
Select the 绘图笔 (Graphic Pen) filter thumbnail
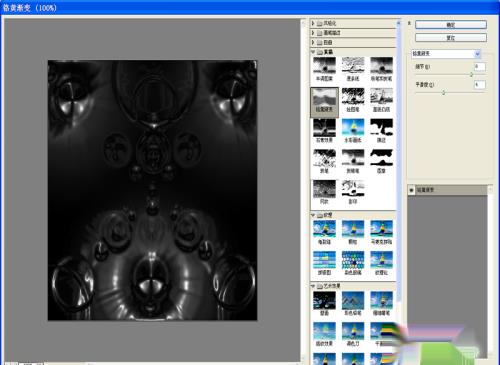coord(353,100)
